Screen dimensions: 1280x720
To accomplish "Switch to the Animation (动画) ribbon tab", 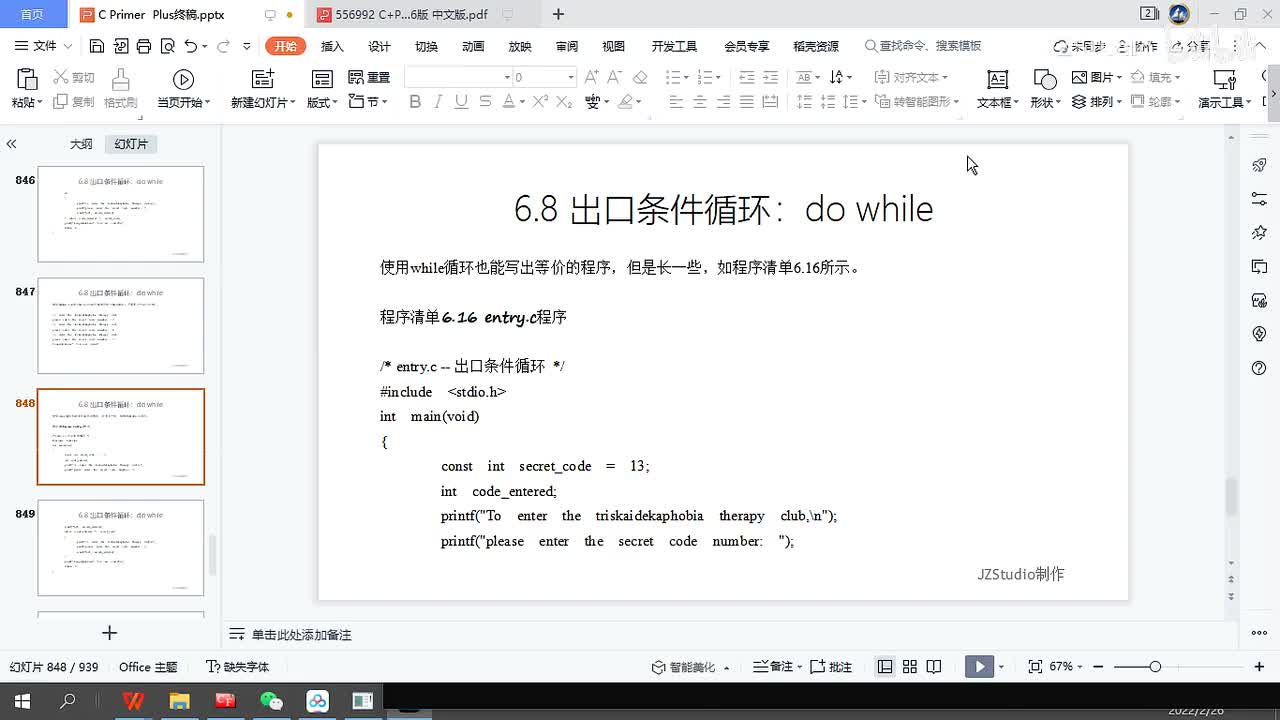I will (x=473, y=46).
